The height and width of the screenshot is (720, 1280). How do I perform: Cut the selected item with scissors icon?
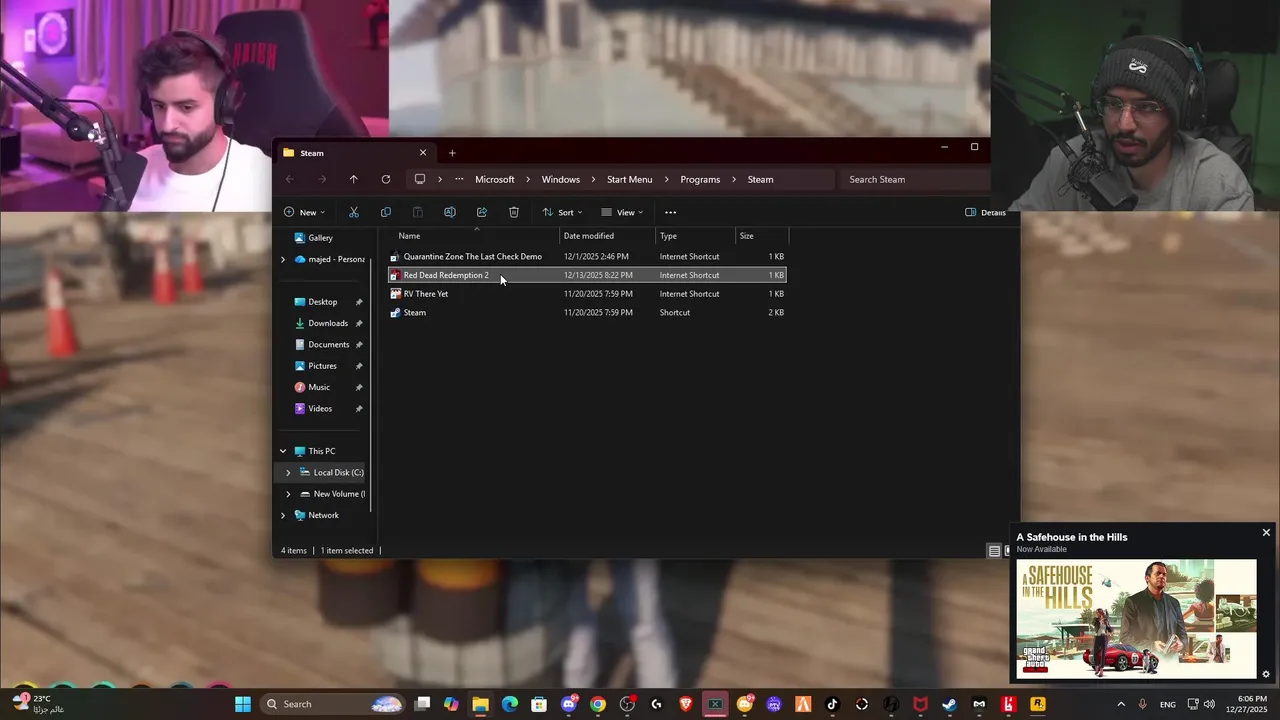(x=353, y=212)
